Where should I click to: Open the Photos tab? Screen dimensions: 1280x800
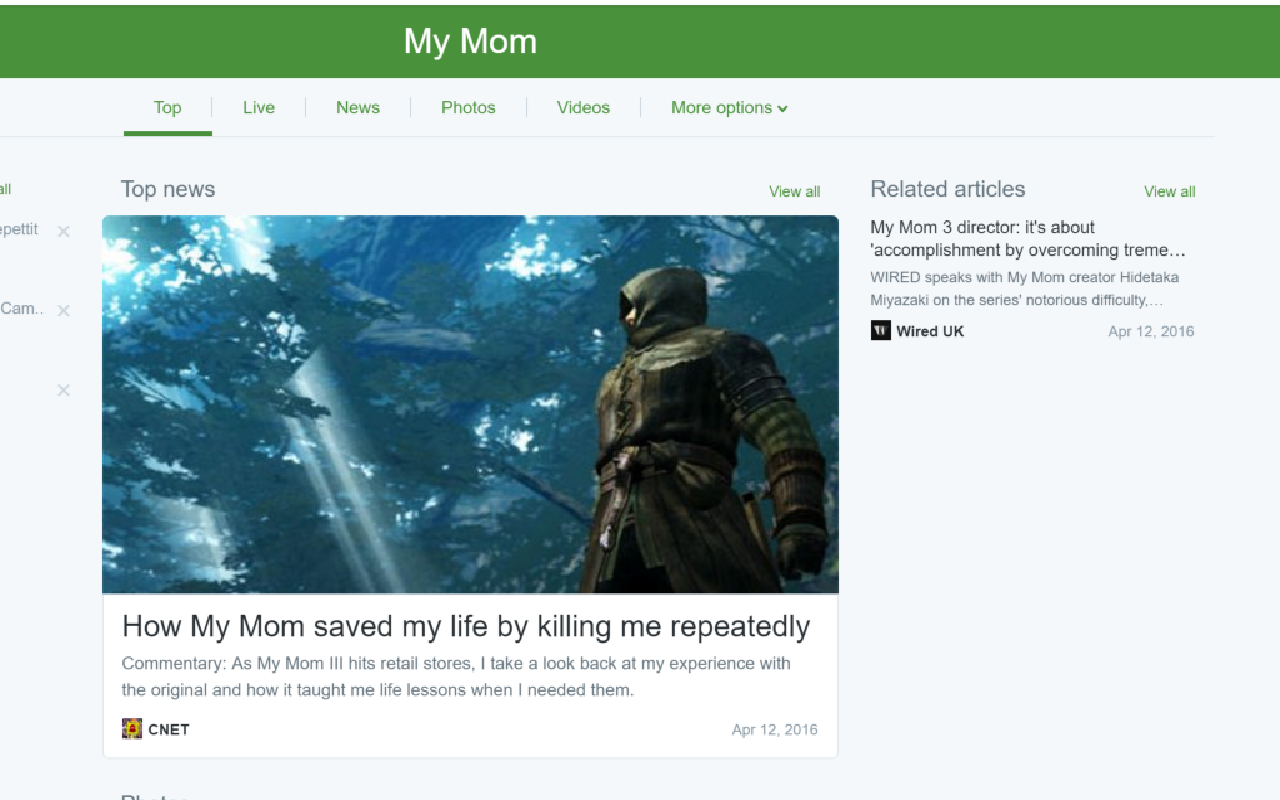pyautogui.click(x=468, y=107)
